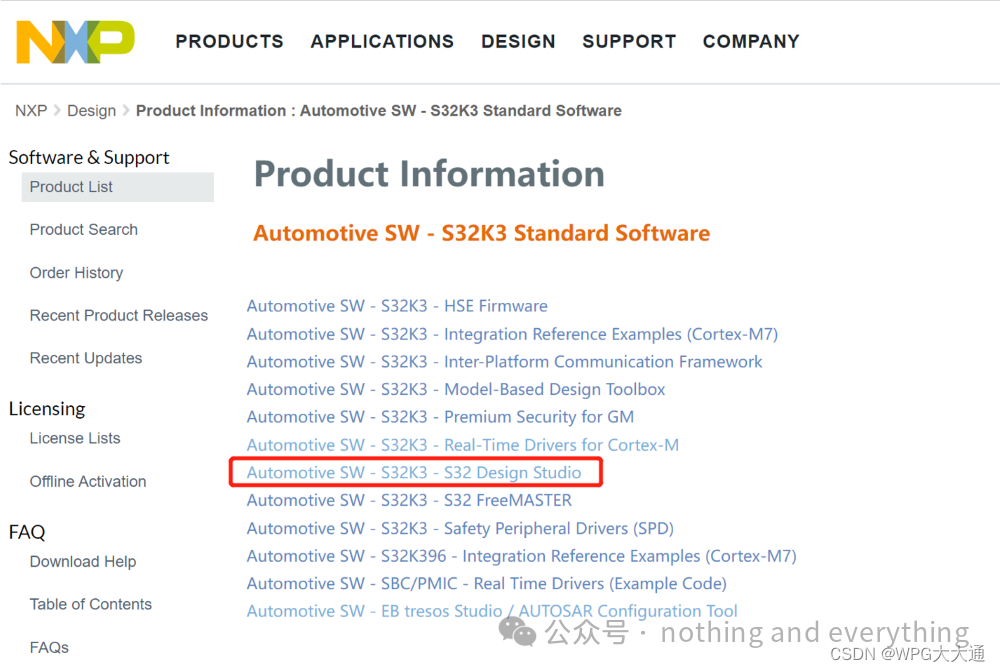Open Safety Peripheral Drivers (SPD) link
The width and height of the screenshot is (1000, 672).
[x=460, y=528]
